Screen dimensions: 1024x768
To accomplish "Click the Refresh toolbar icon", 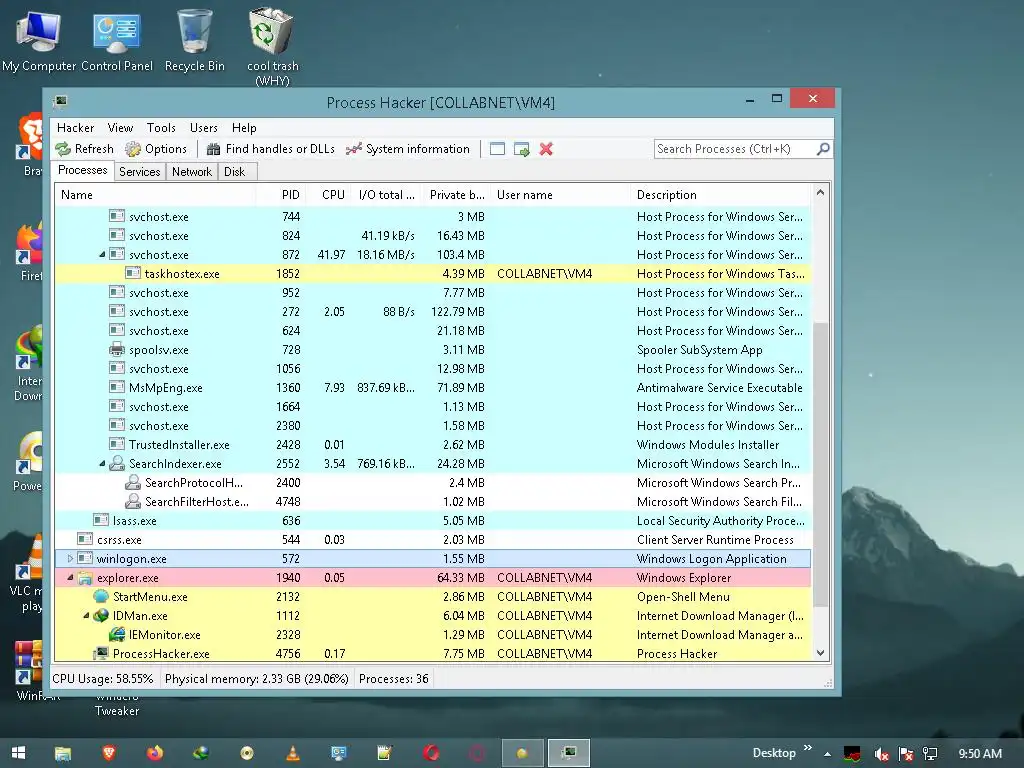I will pos(63,150).
